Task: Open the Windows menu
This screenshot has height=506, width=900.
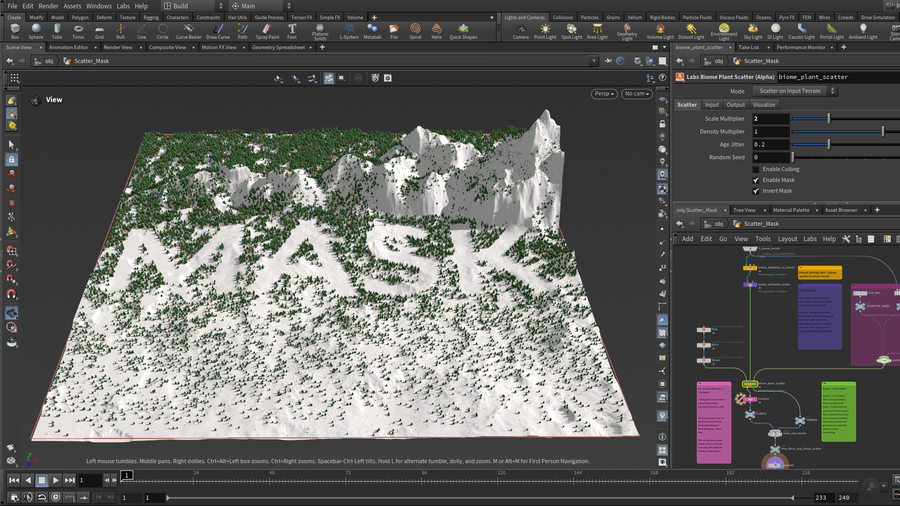Action: 99,6
